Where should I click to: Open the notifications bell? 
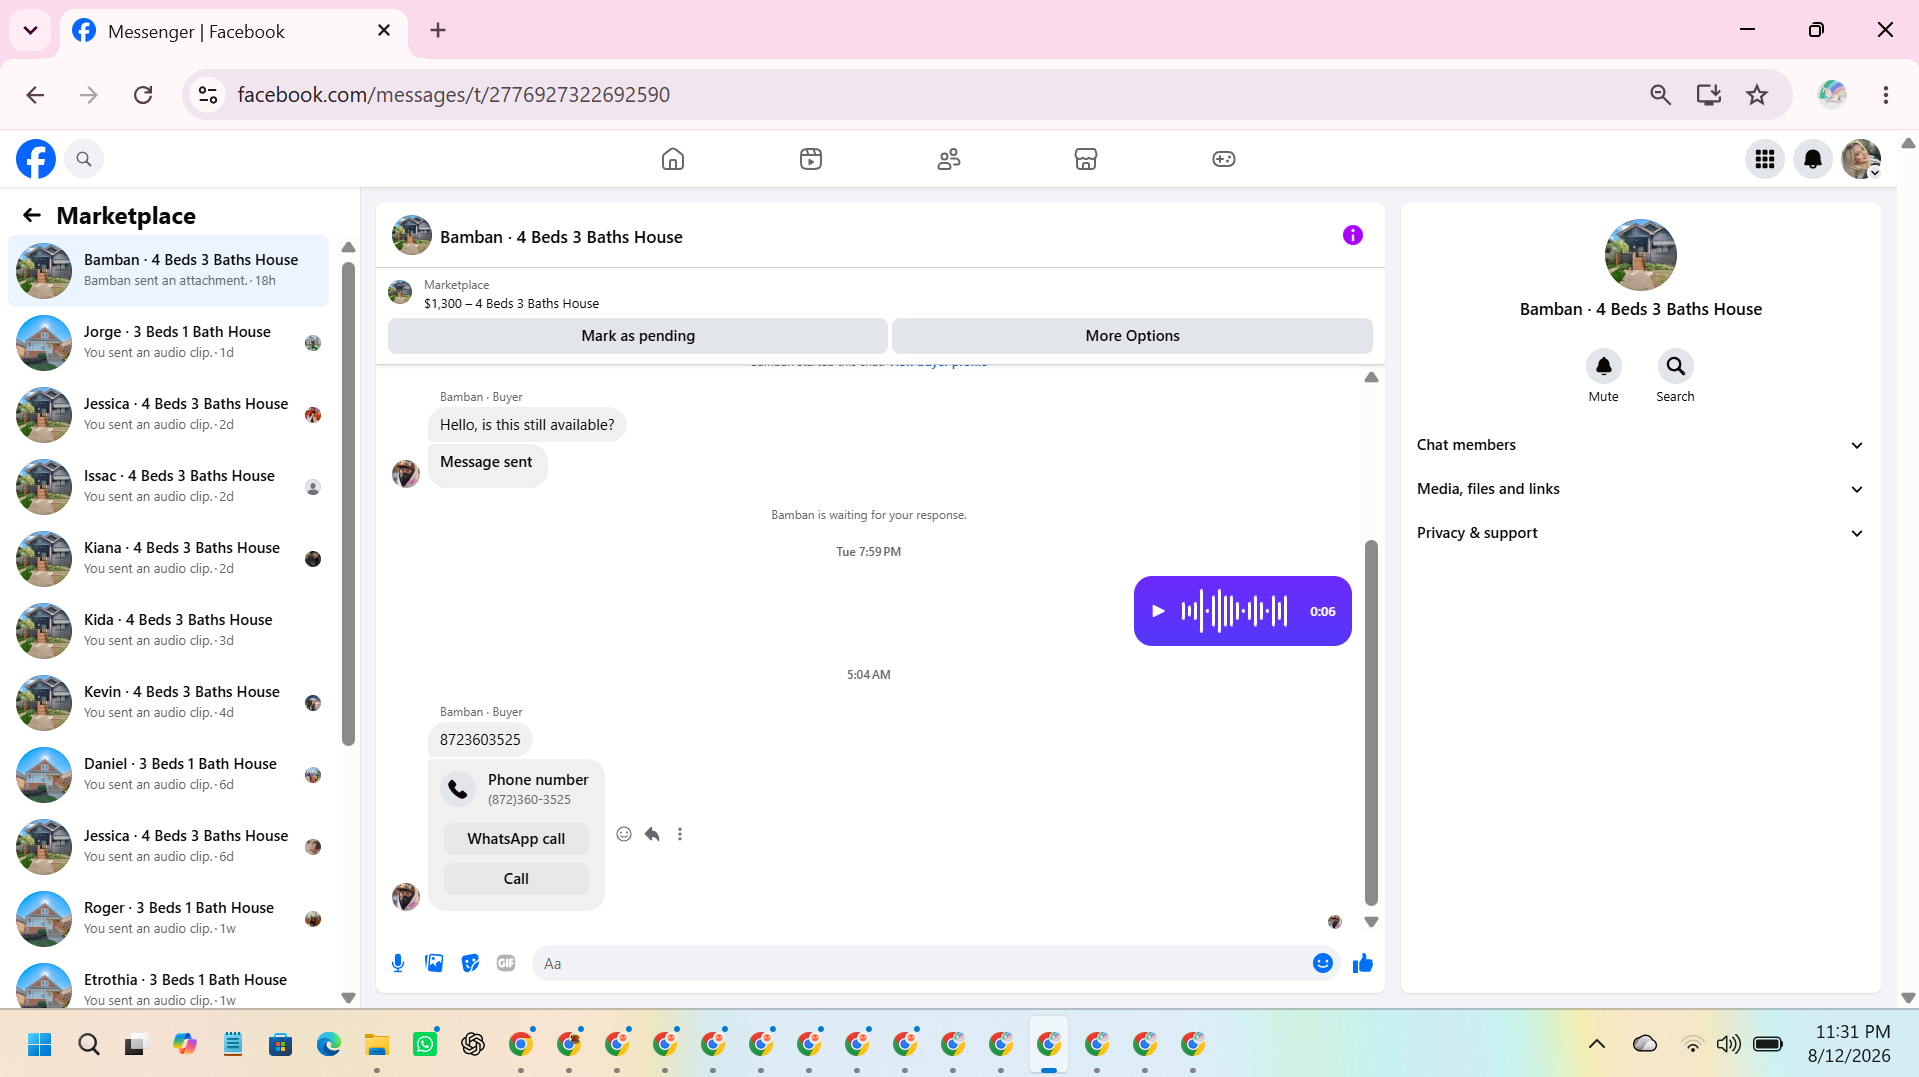pyautogui.click(x=1813, y=159)
